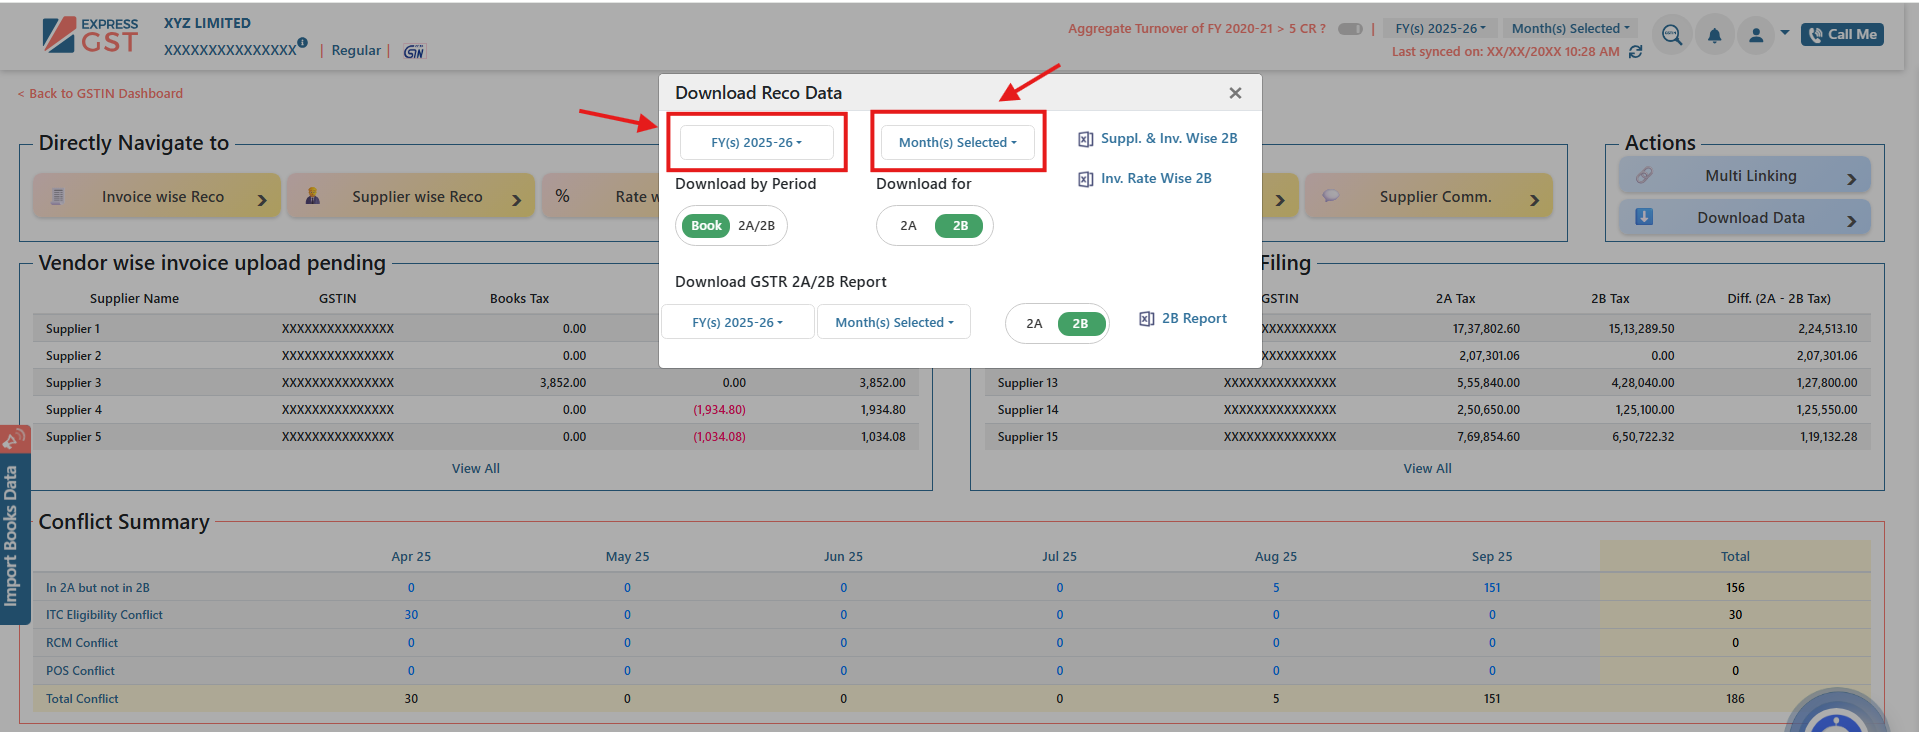Click the Express GST logo
The image size is (1919, 732).
[90, 36]
